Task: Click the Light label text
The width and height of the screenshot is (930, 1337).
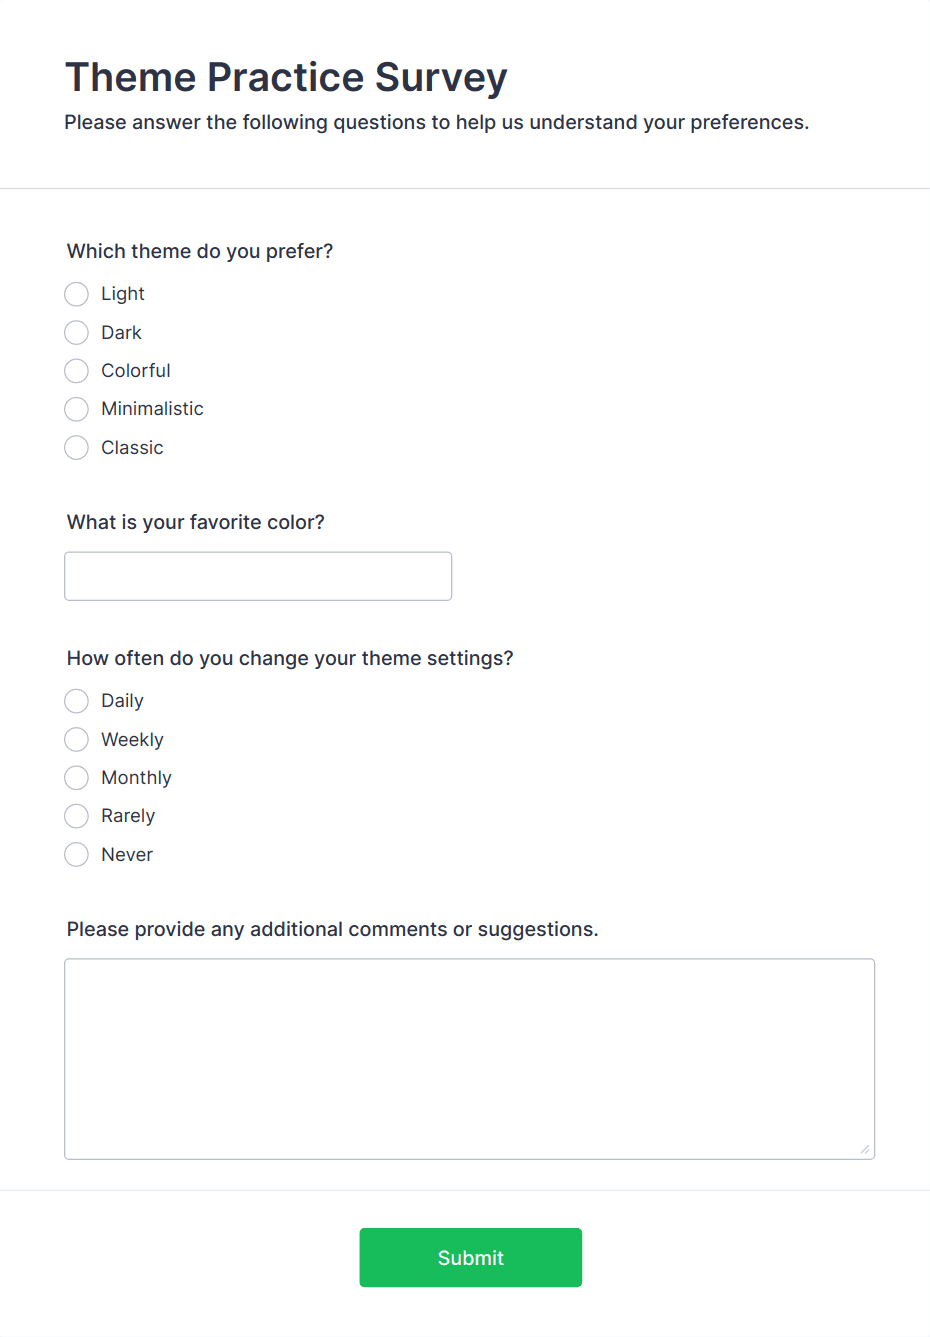Action: coord(123,294)
